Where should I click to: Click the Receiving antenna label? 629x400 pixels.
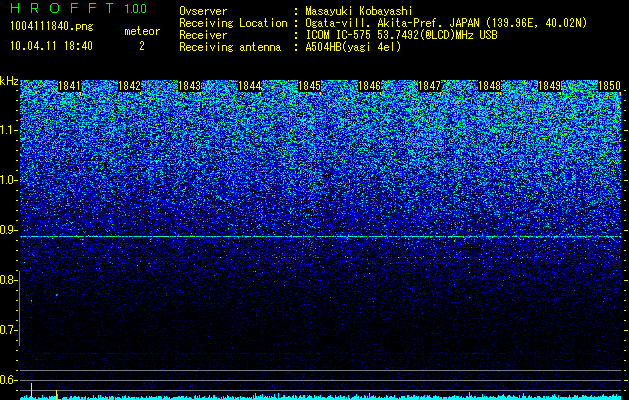pyautogui.click(x=230, y=47)
